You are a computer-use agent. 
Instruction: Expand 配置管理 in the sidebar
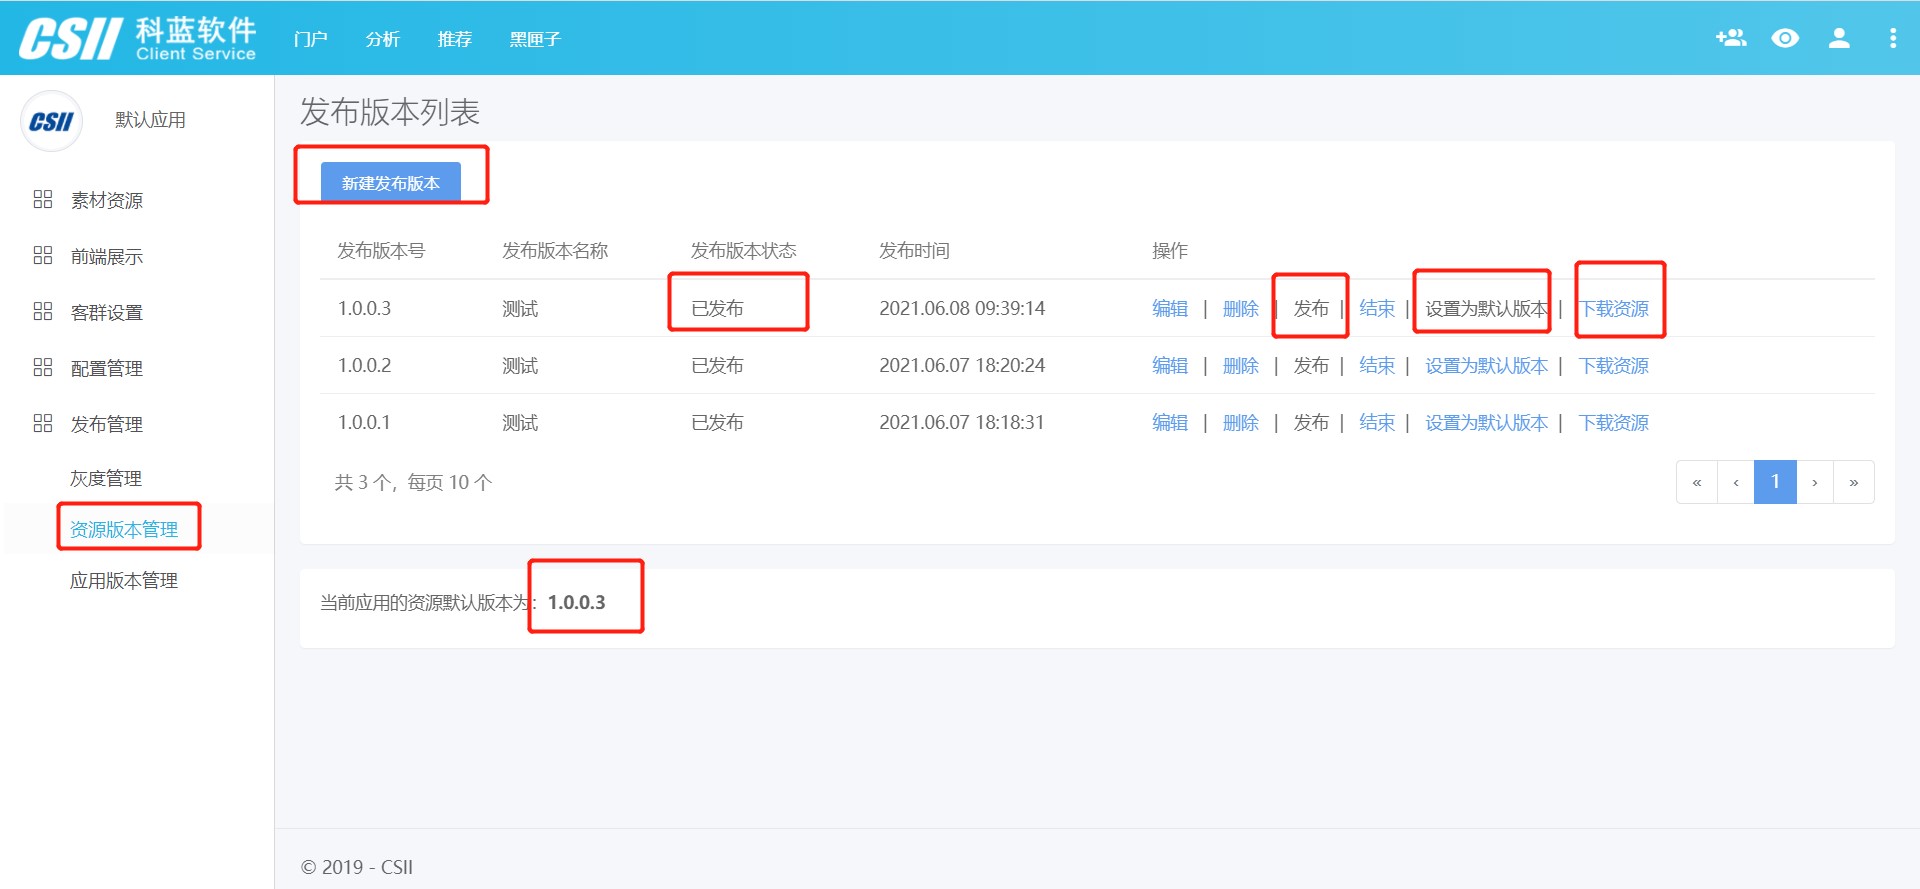[107, 368]
